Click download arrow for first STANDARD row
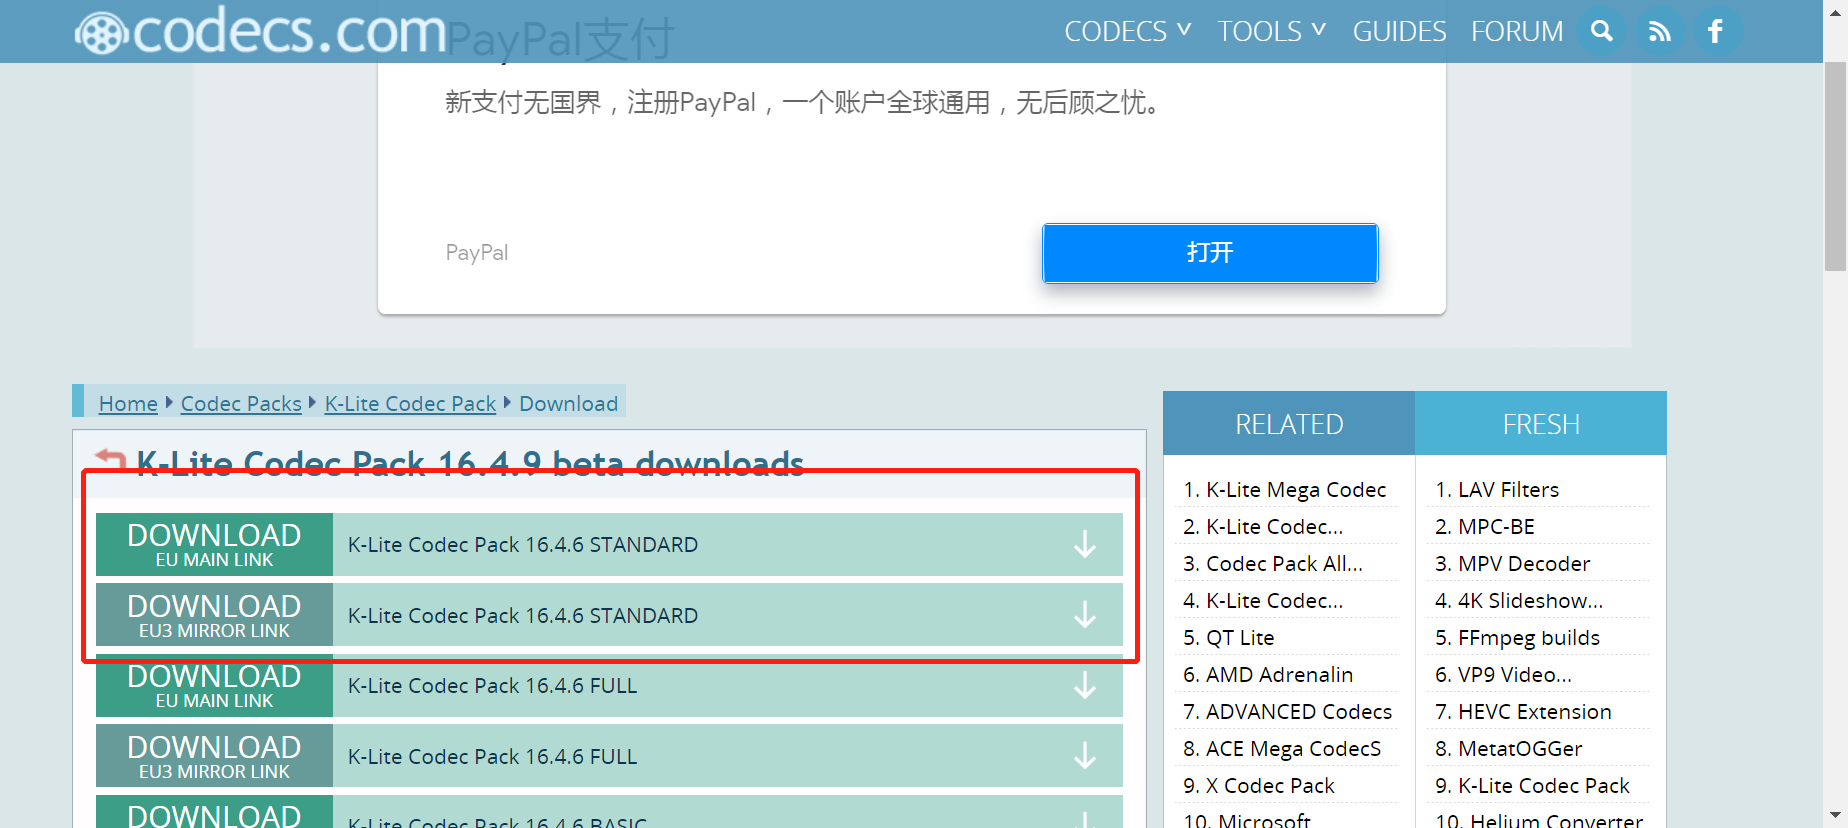 click(1085, 545)
